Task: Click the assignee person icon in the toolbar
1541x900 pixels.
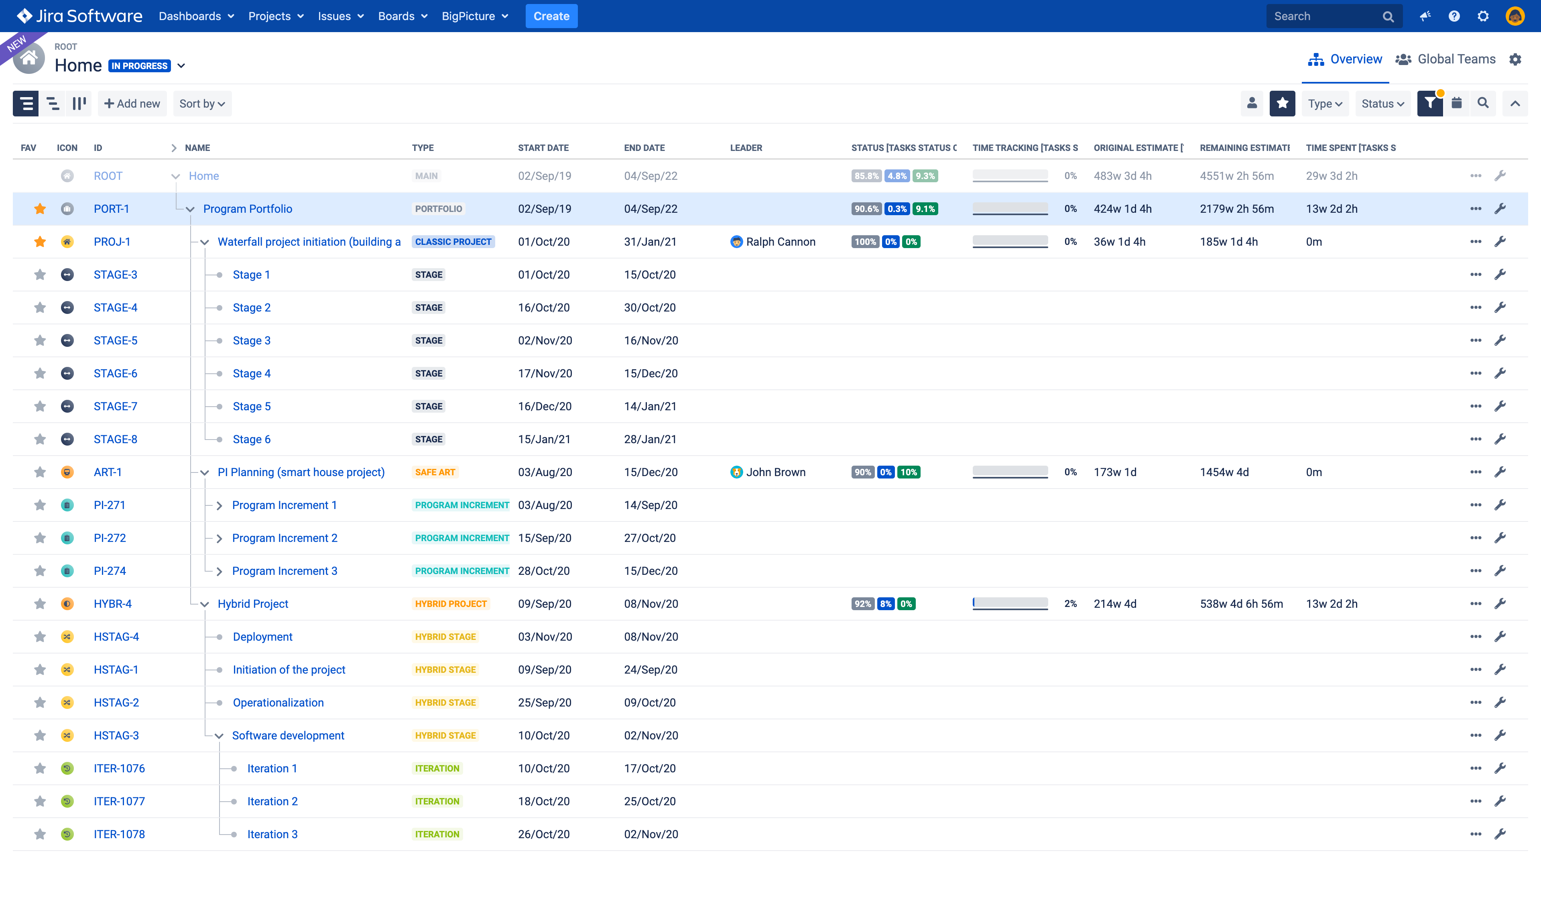Action: pos(1253,103)
